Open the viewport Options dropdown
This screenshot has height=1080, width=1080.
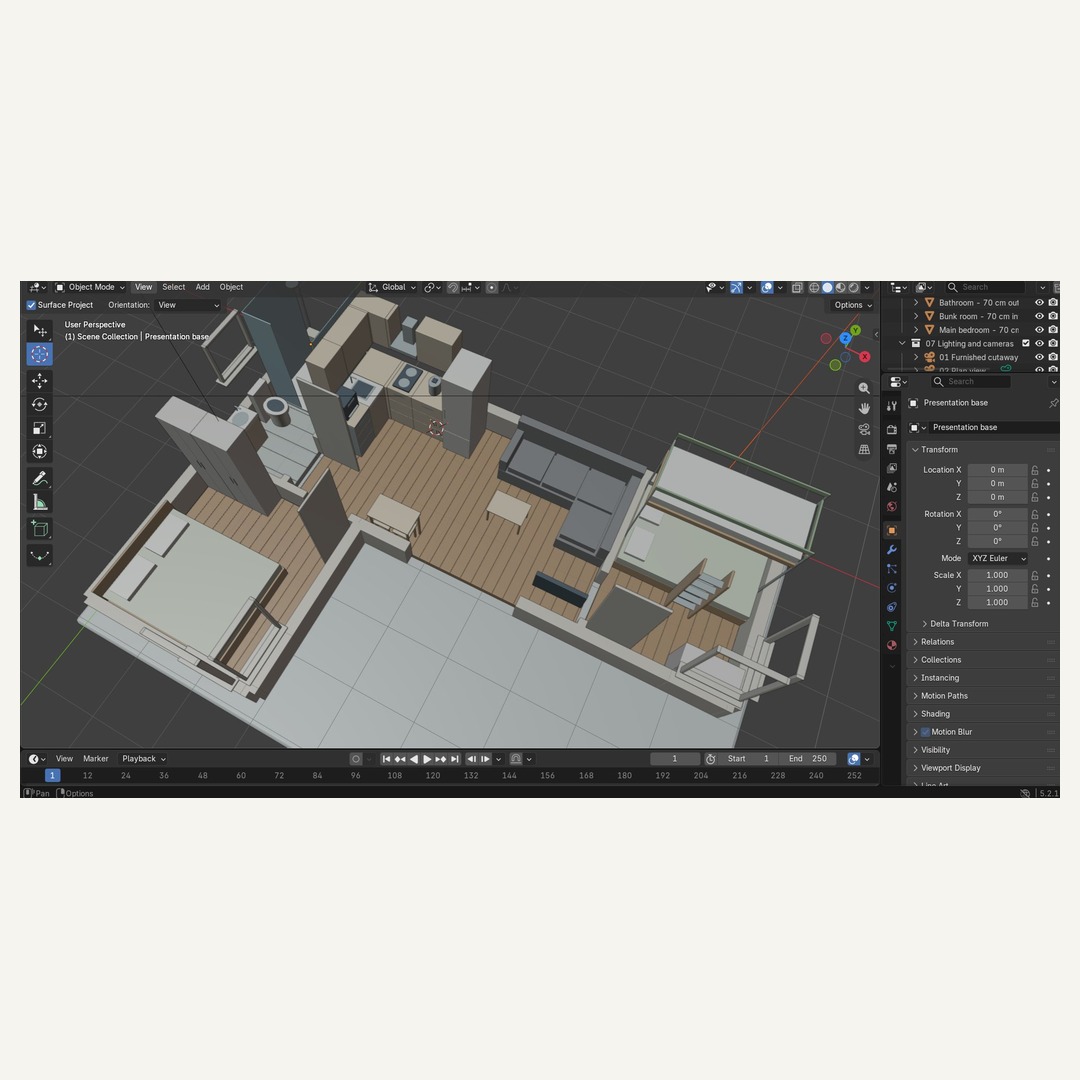853,305
